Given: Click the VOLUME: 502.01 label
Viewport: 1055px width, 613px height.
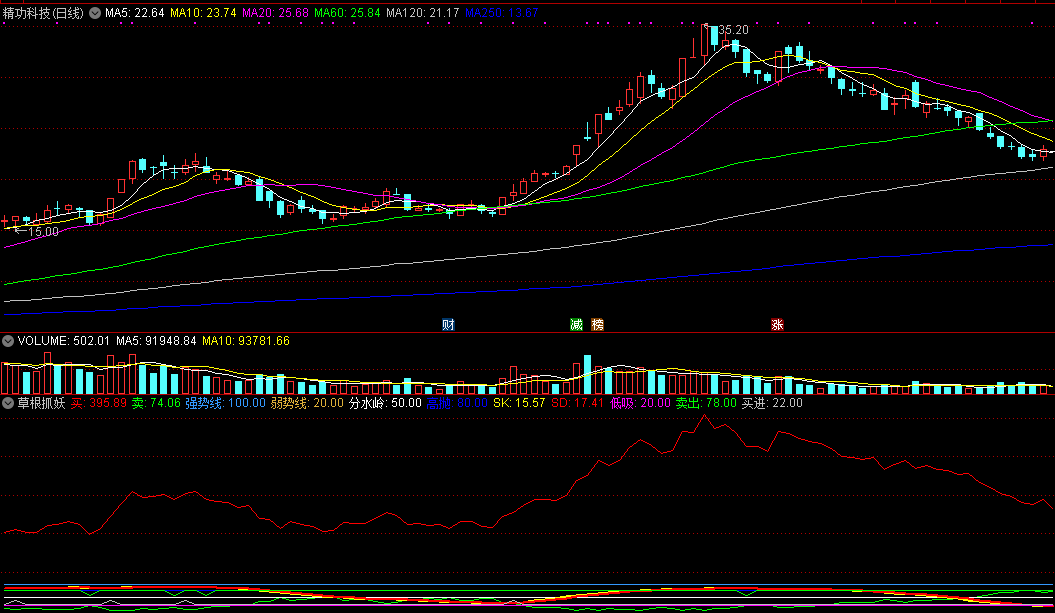Looking at the screenshot, I should click(63, 341).
